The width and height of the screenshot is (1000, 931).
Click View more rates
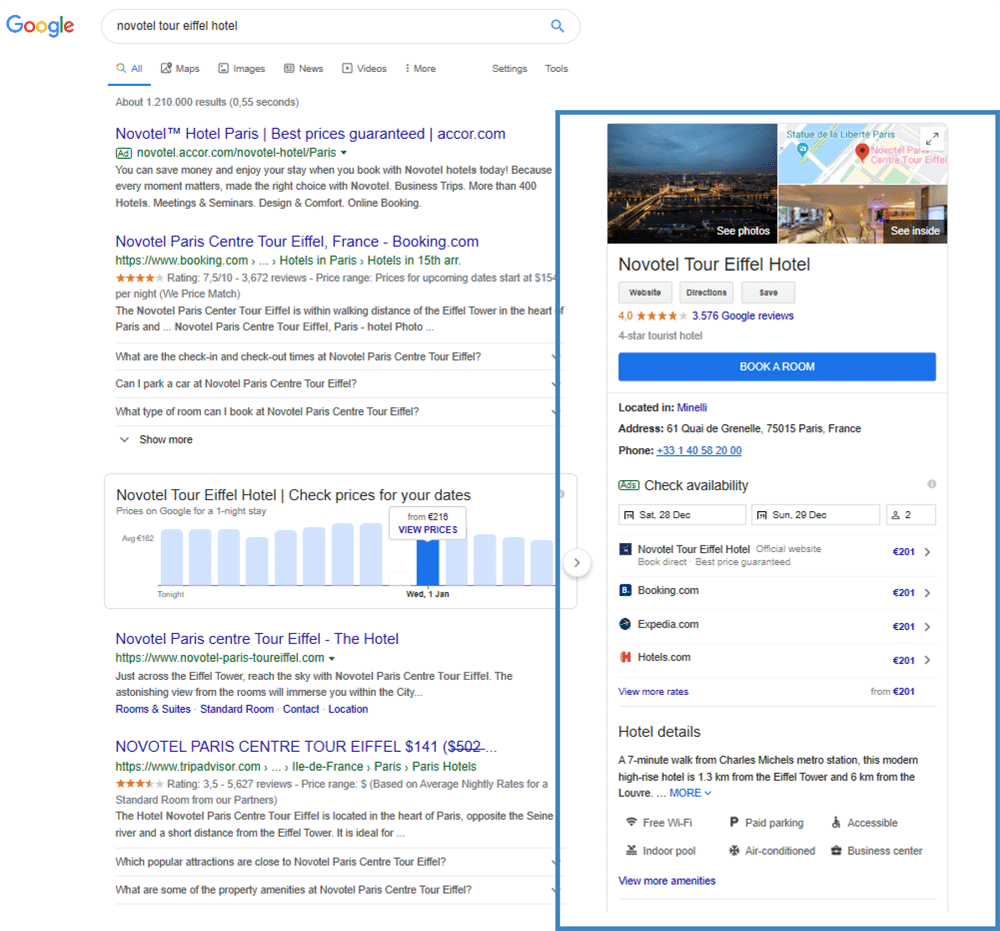[653, 691]
